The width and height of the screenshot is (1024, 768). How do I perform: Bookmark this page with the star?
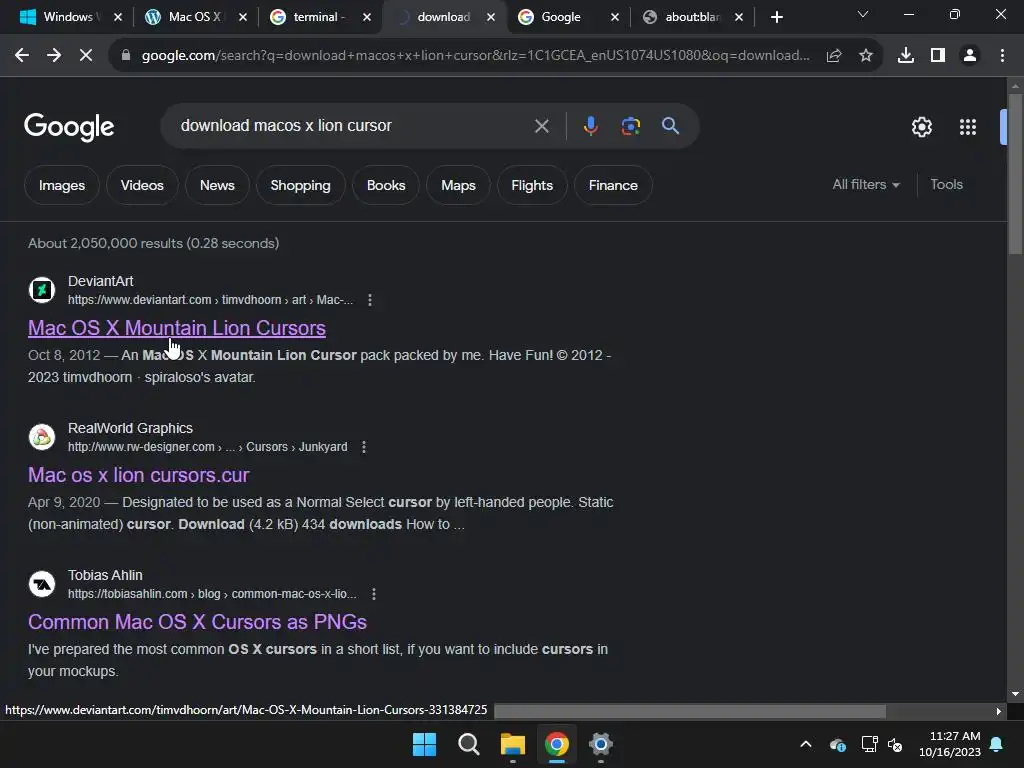click(x=866, y=56)
